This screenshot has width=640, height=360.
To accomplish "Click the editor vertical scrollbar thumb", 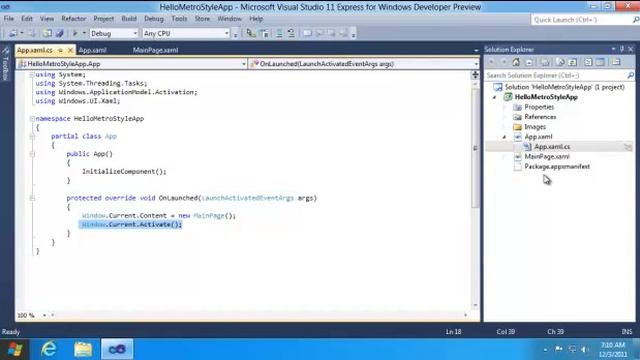I will [476, 148].
